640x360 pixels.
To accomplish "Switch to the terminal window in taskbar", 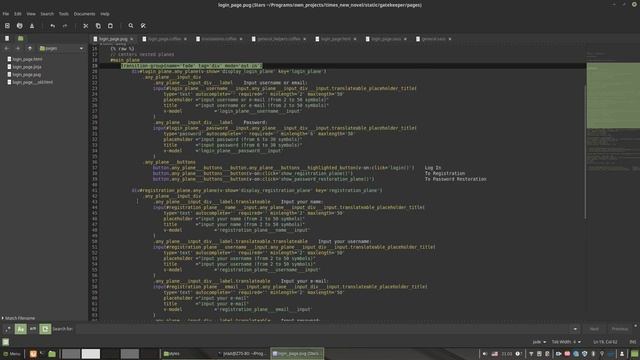I will 243,353.
